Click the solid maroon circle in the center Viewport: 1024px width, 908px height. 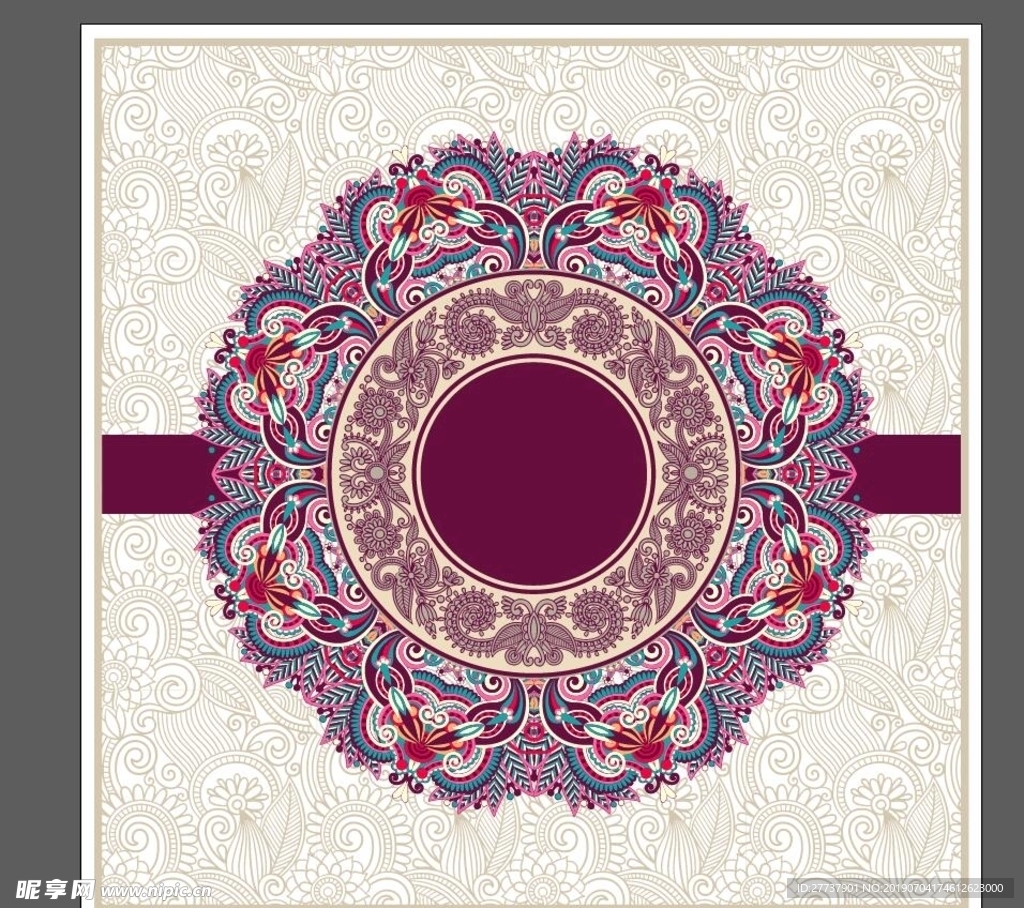(x=535, y=474)
